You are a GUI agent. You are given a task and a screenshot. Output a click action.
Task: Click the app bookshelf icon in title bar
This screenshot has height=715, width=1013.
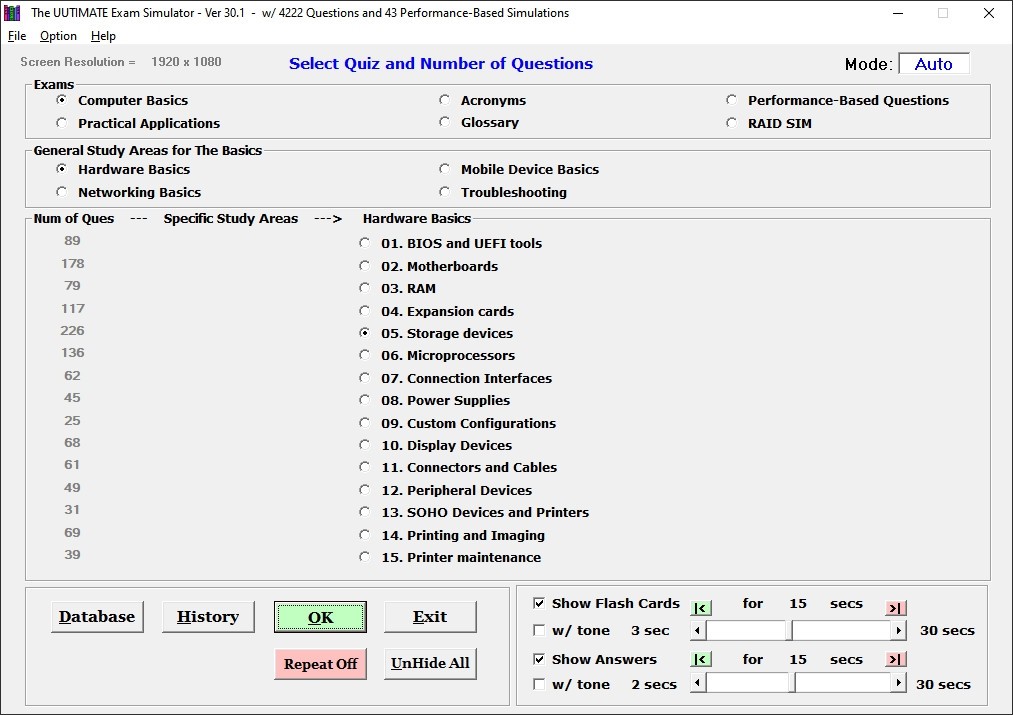point(12,12)
